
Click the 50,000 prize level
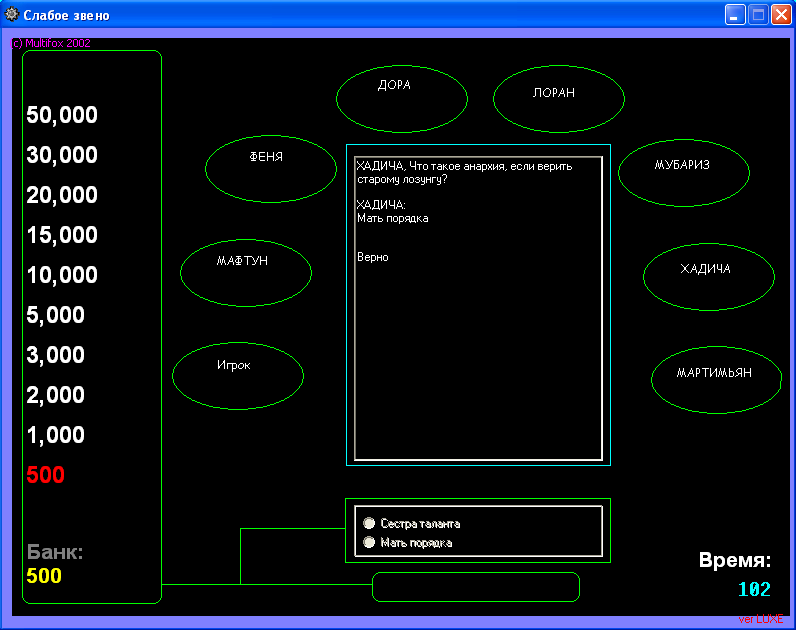(62, 115)
